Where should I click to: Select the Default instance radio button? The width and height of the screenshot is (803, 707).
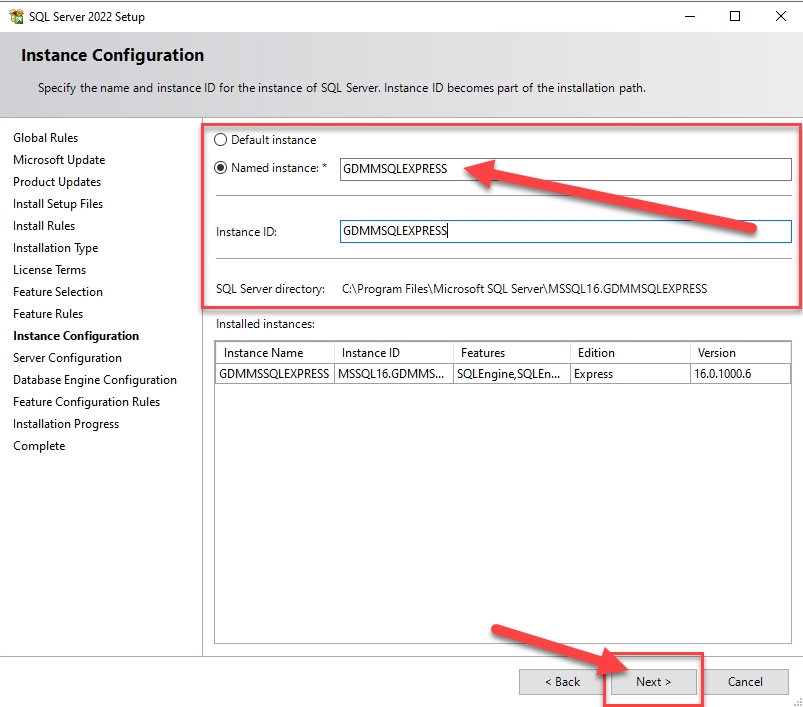pyautogui.click(x=220, y=140)
